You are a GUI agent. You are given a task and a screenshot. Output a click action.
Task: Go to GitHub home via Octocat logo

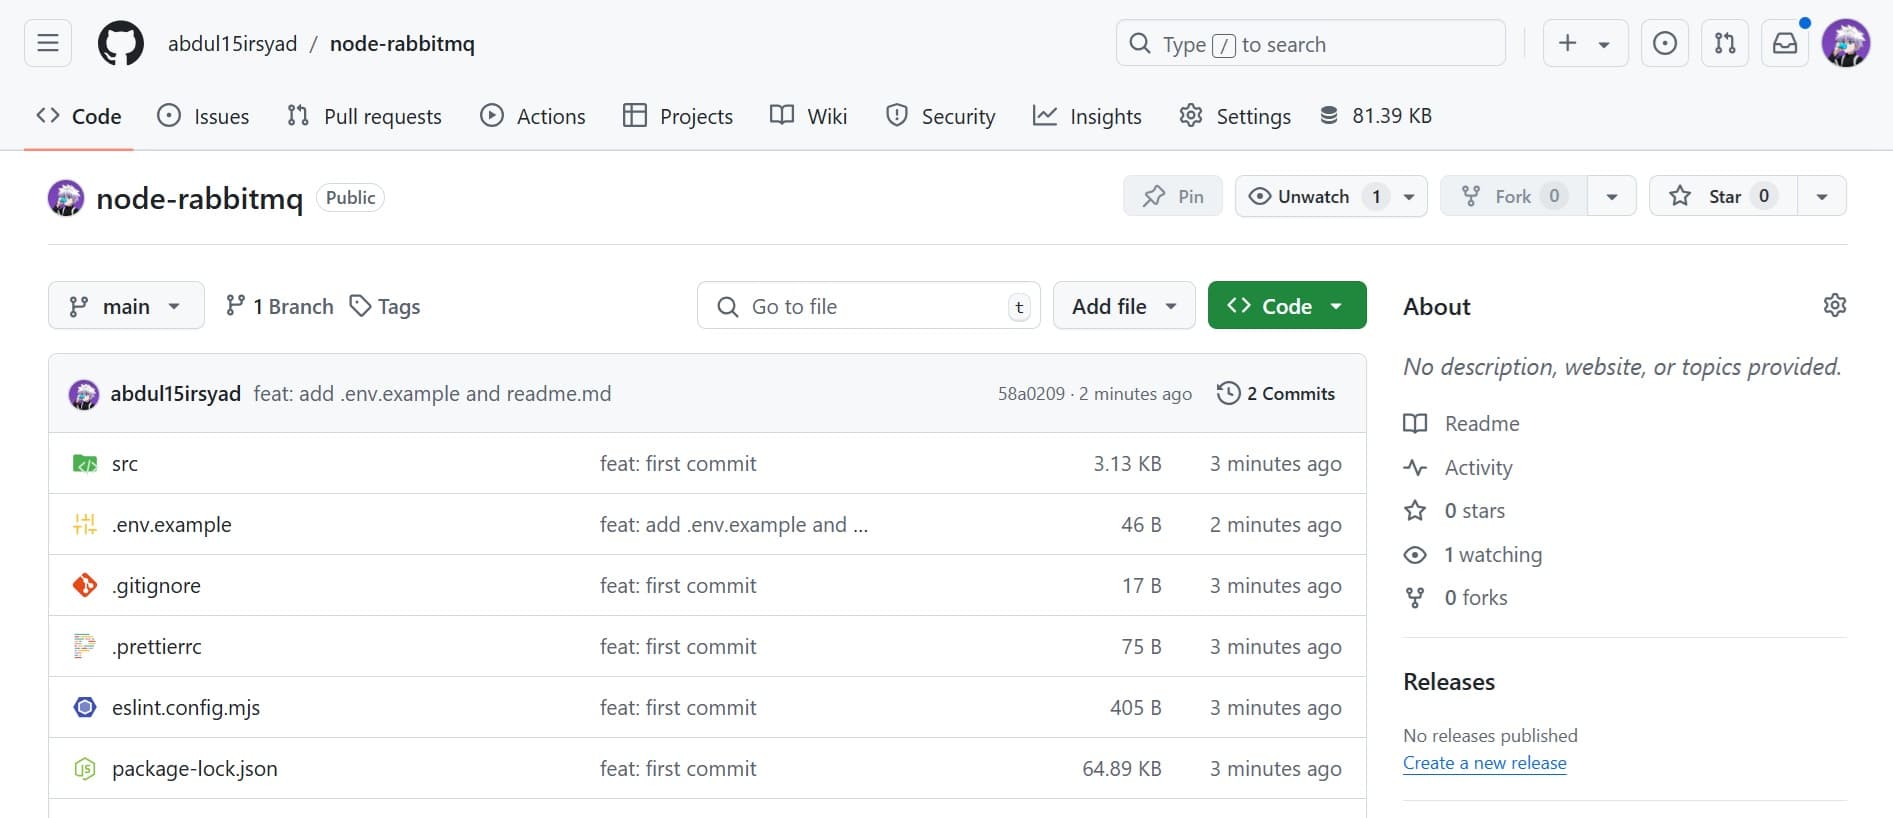point(121,44)
